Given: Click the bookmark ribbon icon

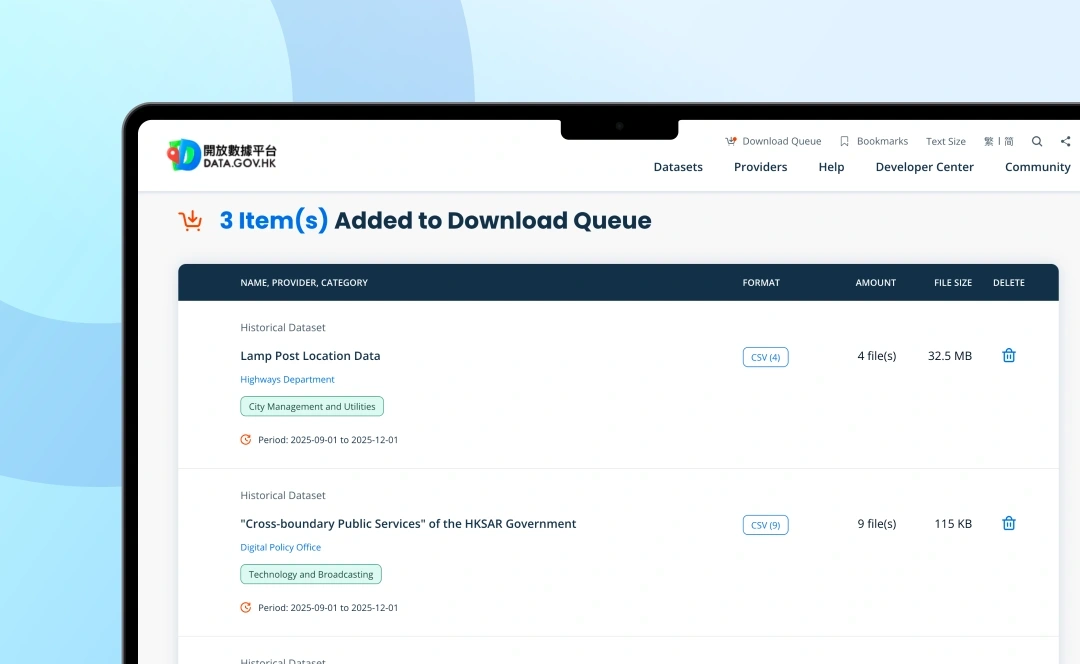Looking at the screenshot, I should pyautogui.click(x=844, y=141).
